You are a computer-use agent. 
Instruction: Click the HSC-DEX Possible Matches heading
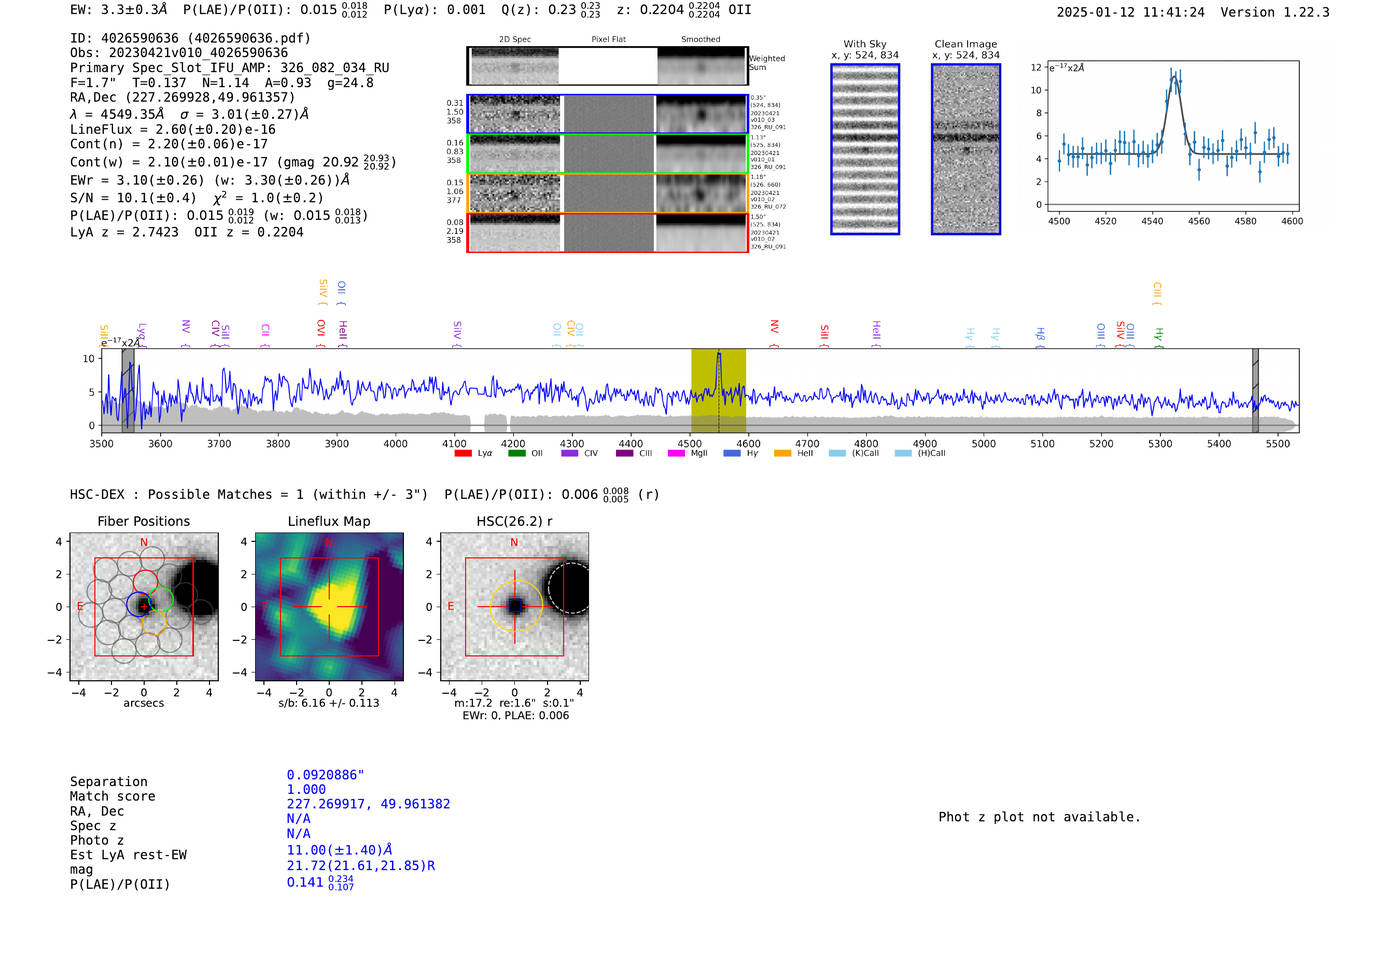pos(249,494)
